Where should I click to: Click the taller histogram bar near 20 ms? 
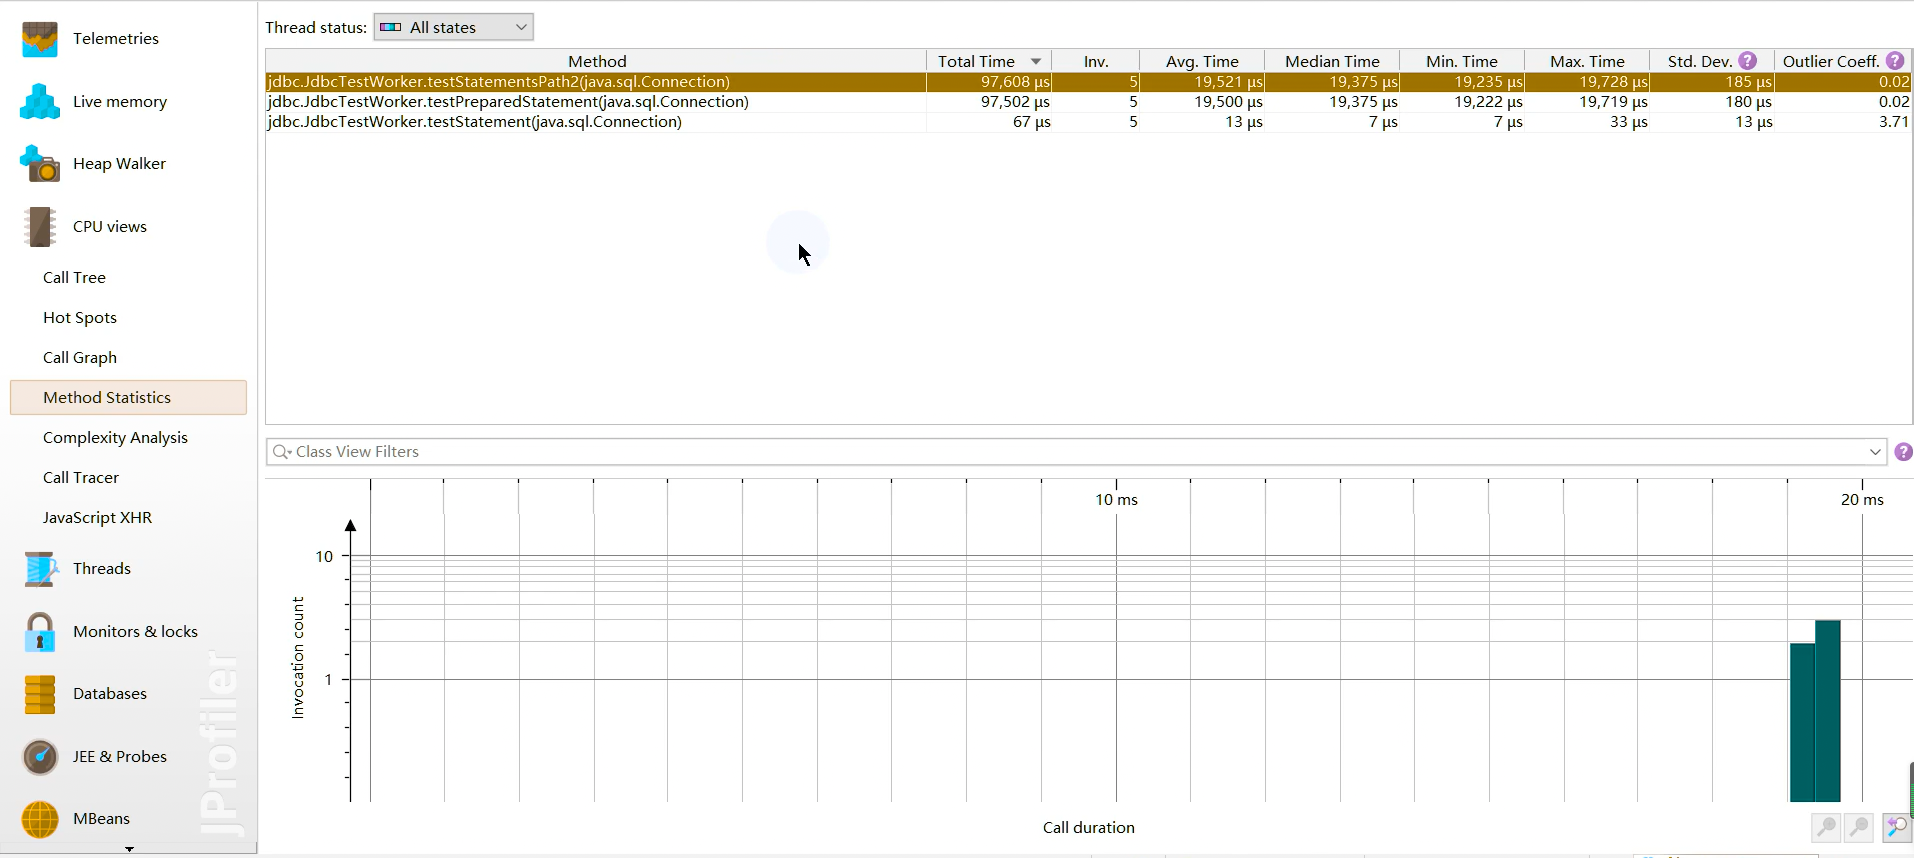pyautogui.click(x=1827, y=711)
